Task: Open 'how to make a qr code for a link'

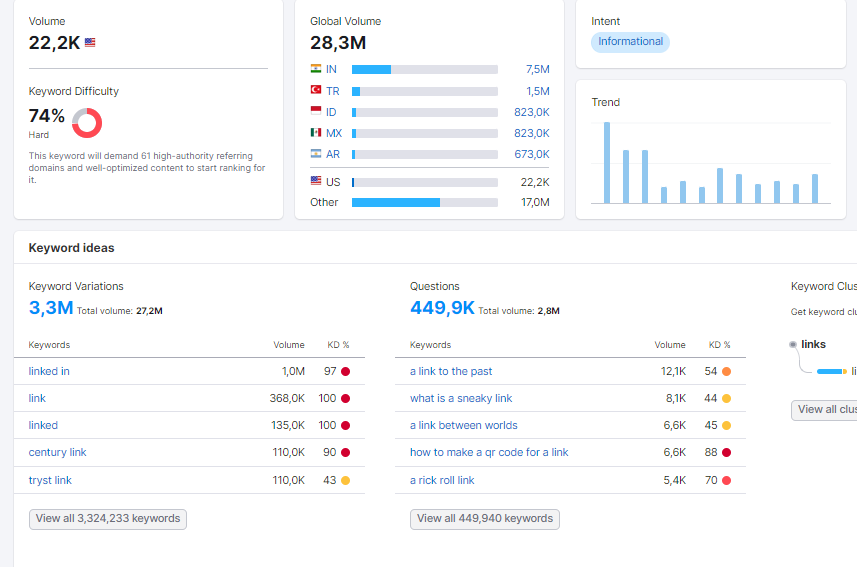Action: 489,452
